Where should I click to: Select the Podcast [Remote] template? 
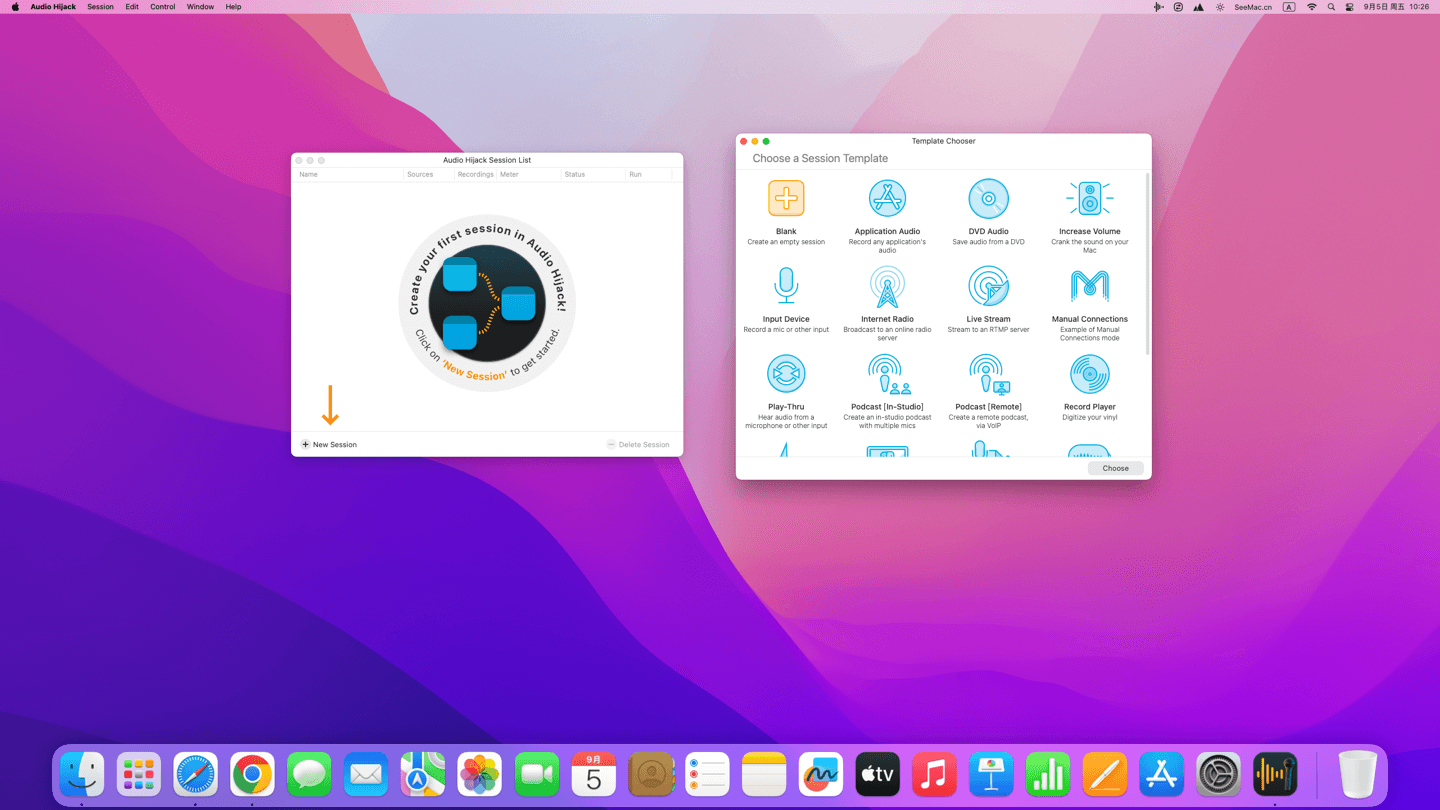click(988, 375)
